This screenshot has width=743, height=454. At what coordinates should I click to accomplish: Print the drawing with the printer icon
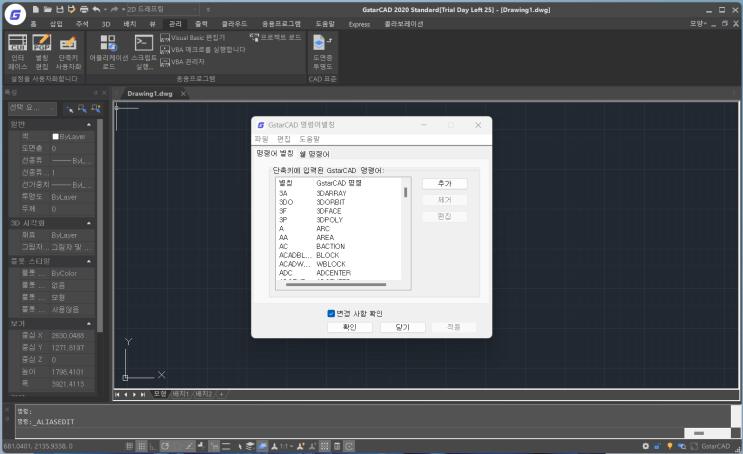84,9
